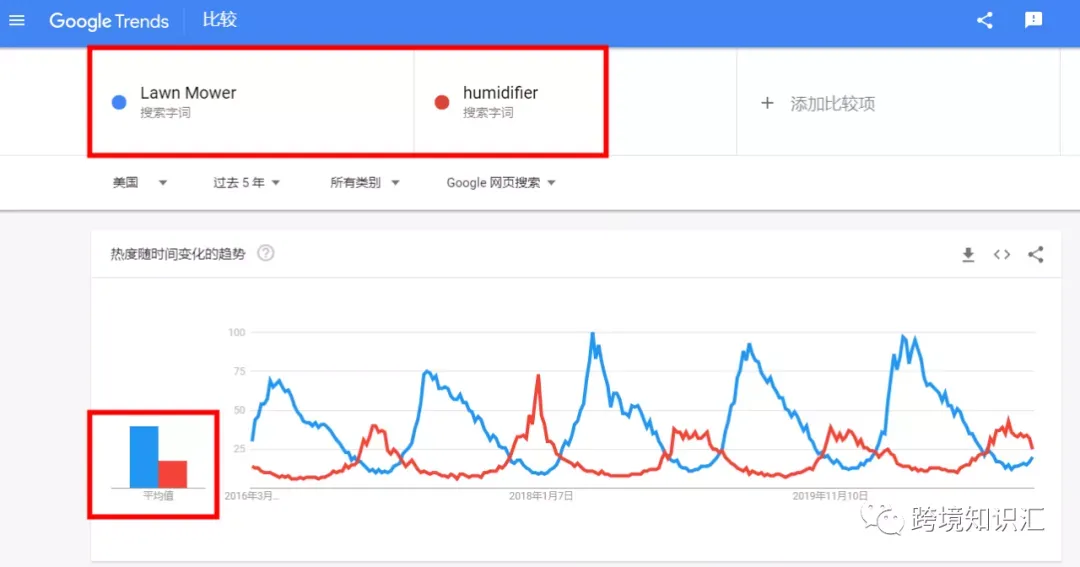Expand the 所有类别 category dropdown

click(x=364, y=183)
